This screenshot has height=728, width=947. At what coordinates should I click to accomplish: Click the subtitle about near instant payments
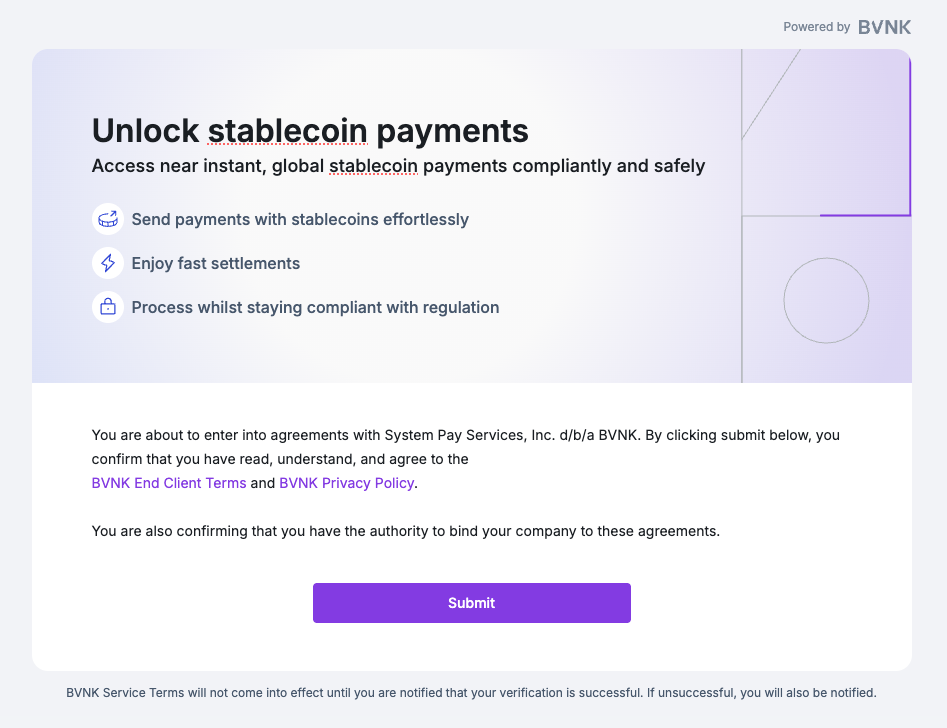(x=398, y=166)
